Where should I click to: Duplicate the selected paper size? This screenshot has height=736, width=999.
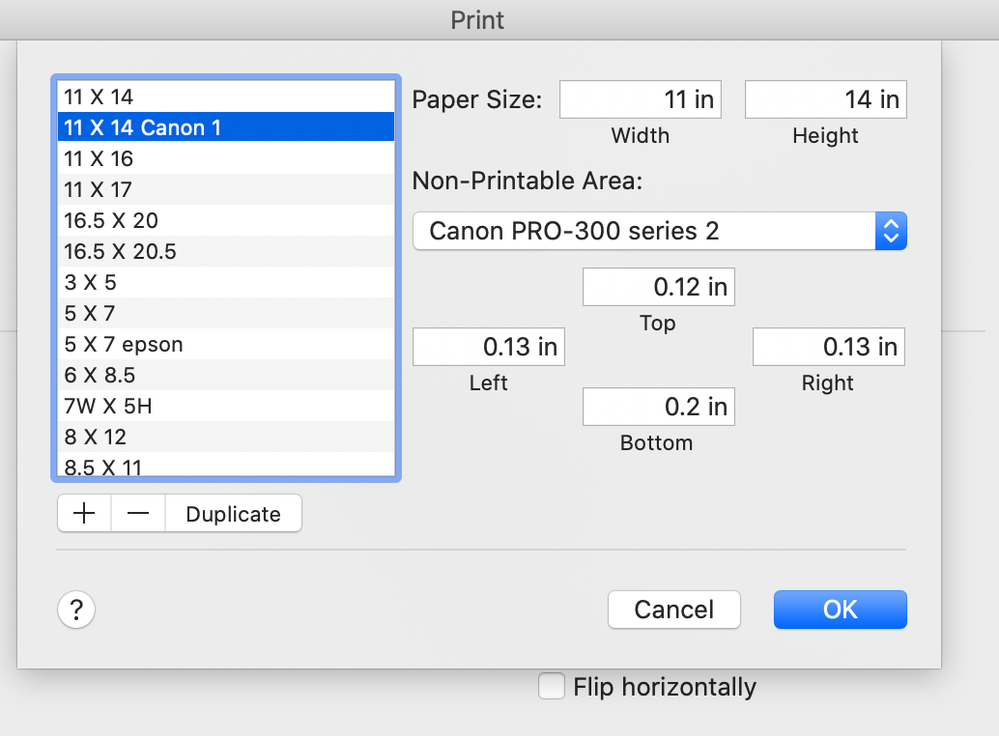[x=233, y=514]
